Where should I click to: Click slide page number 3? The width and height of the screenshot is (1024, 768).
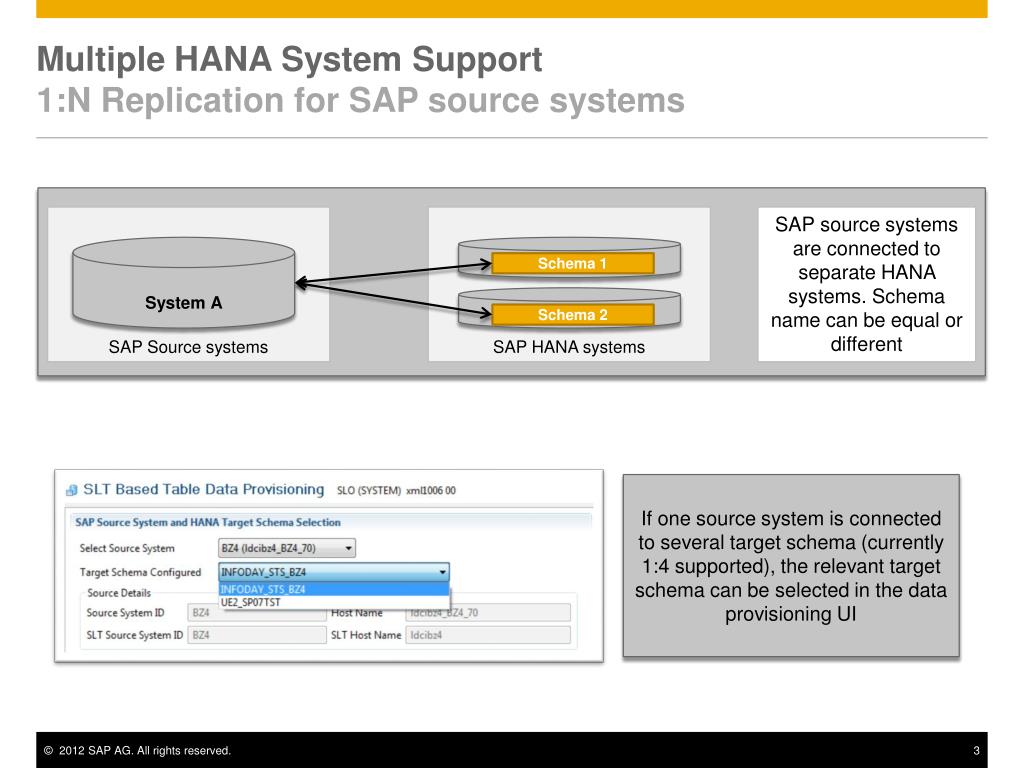tap(976, 751)
